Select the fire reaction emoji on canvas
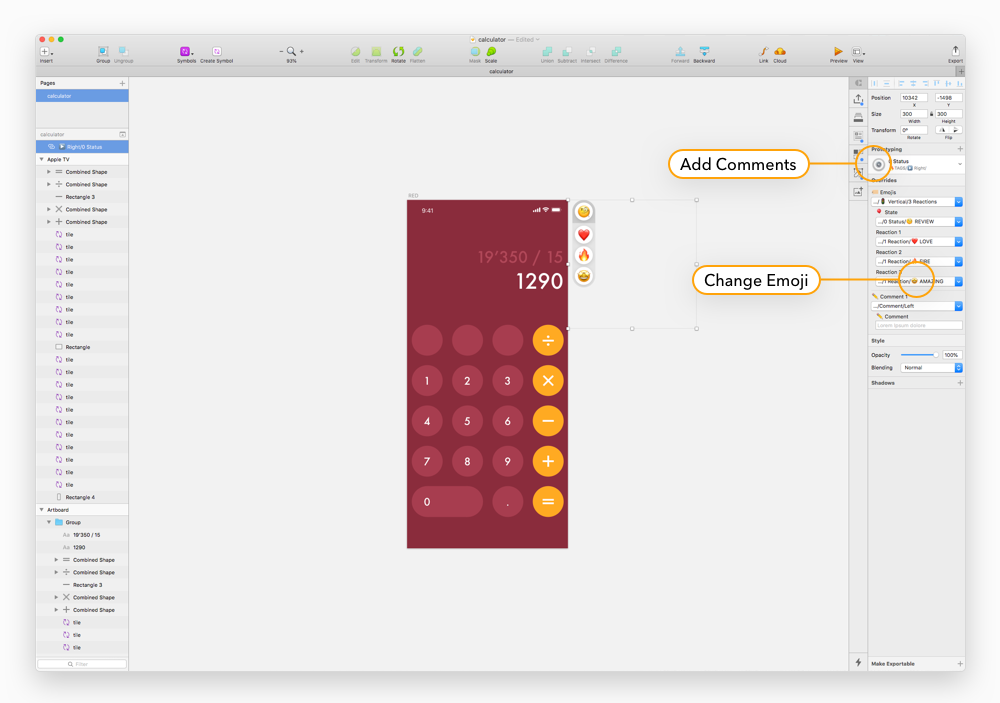The image size is (1000, 703). coord(584,255)
